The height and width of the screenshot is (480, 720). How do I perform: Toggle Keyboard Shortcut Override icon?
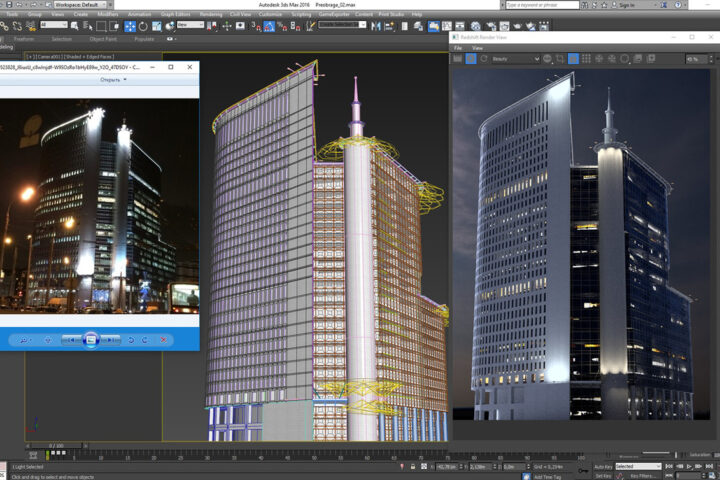pyautogui.click(x=240, y=27)
